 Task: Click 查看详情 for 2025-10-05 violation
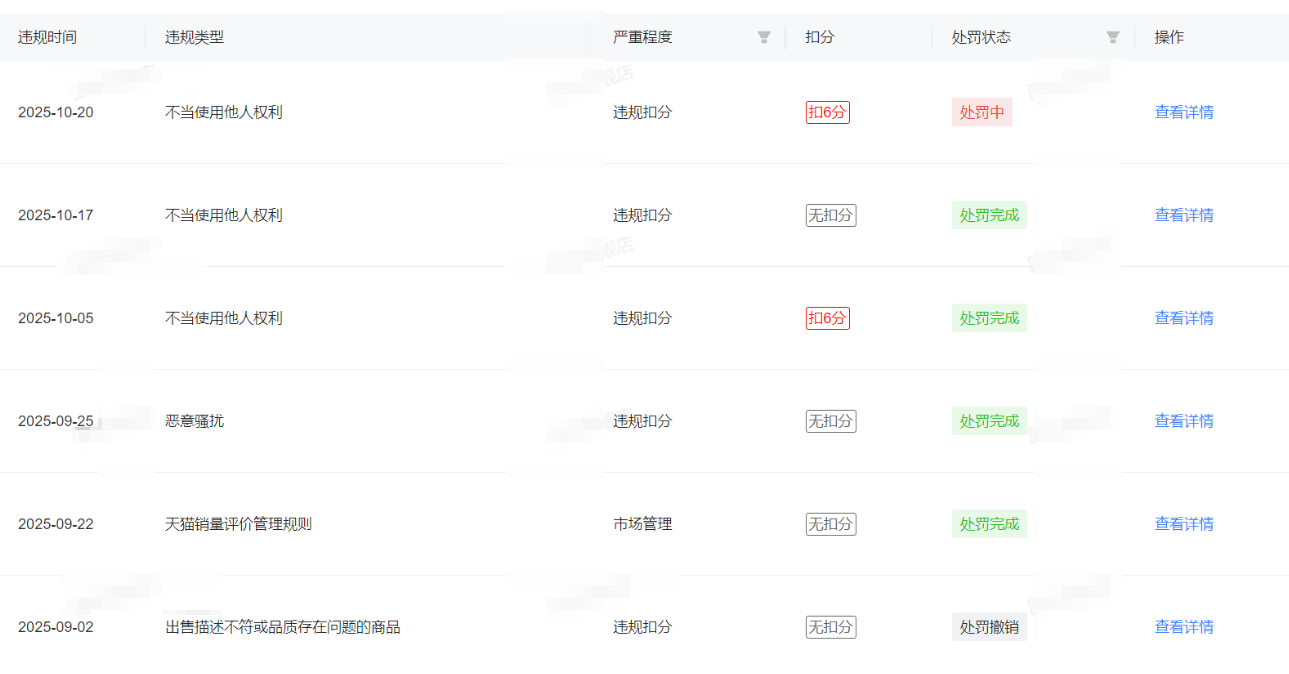1184,319
